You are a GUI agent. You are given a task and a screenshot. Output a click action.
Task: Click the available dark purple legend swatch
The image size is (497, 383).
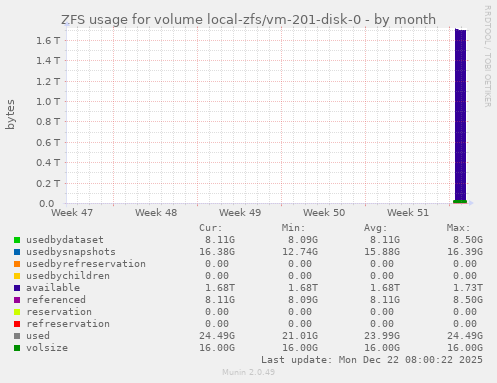pos(17,288)
